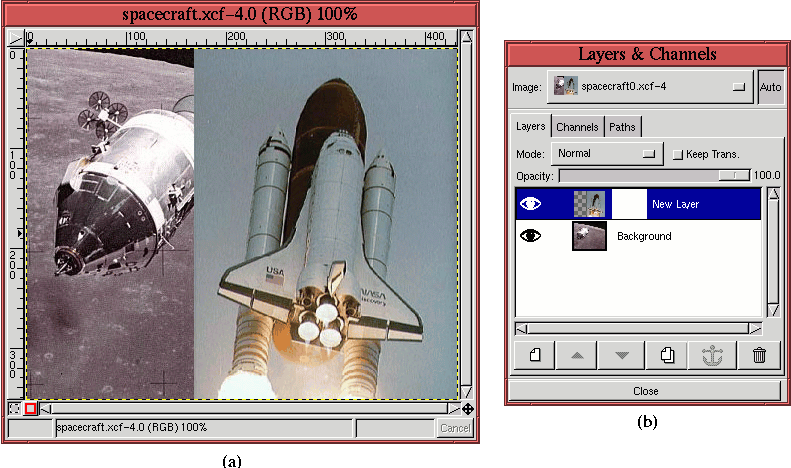Switch to the Channels tab

[577, 127]
